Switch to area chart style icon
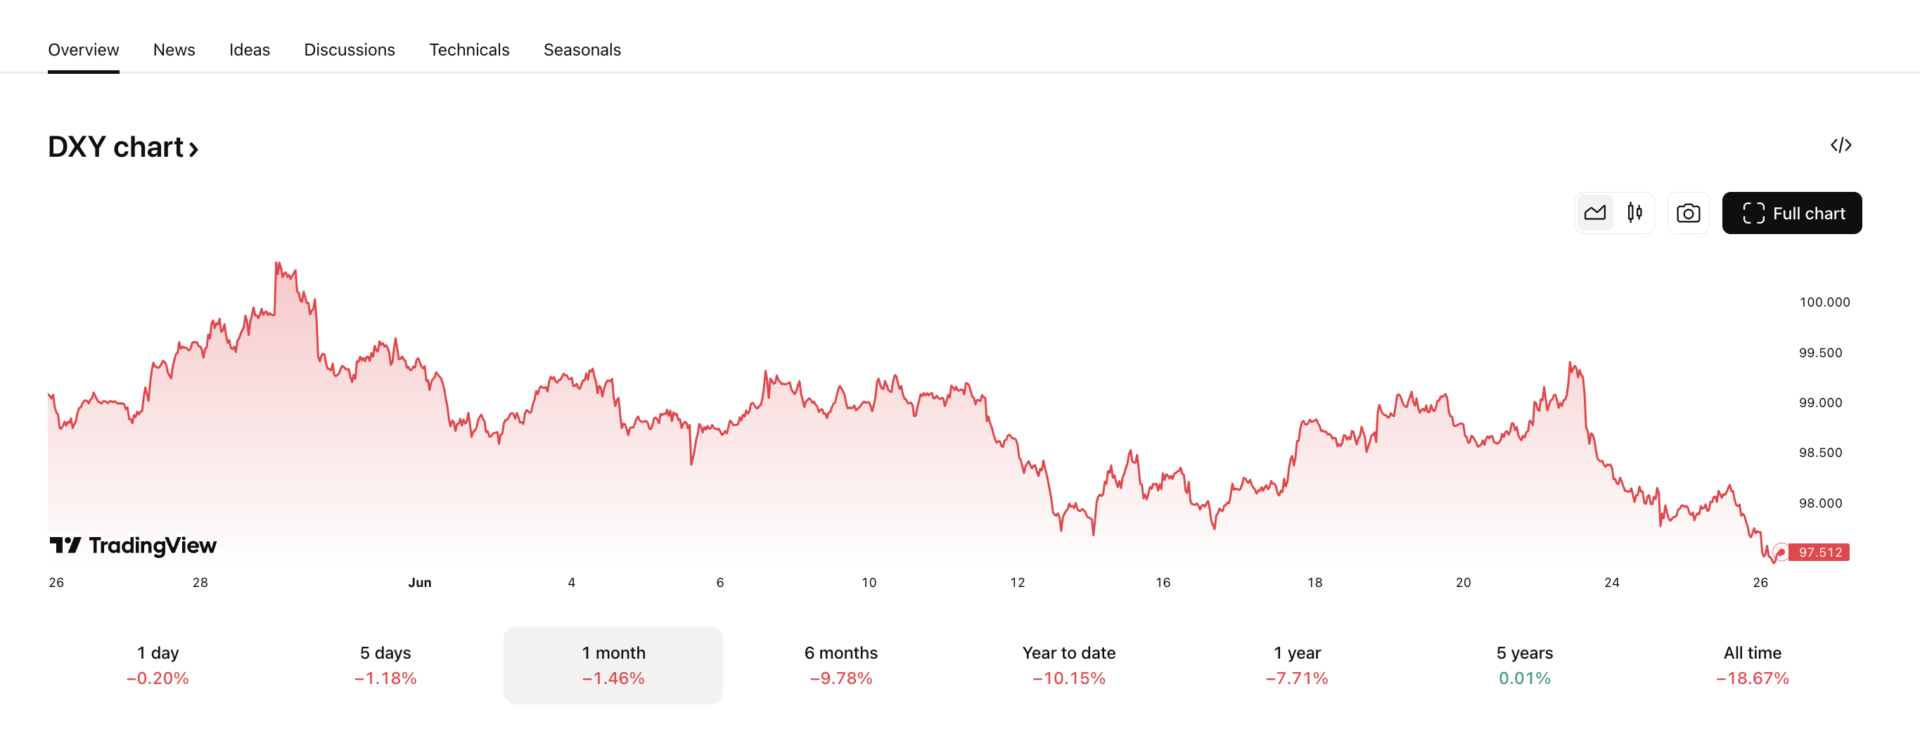Screen dimensions: 1920x755 click(x=1595, y=213)
